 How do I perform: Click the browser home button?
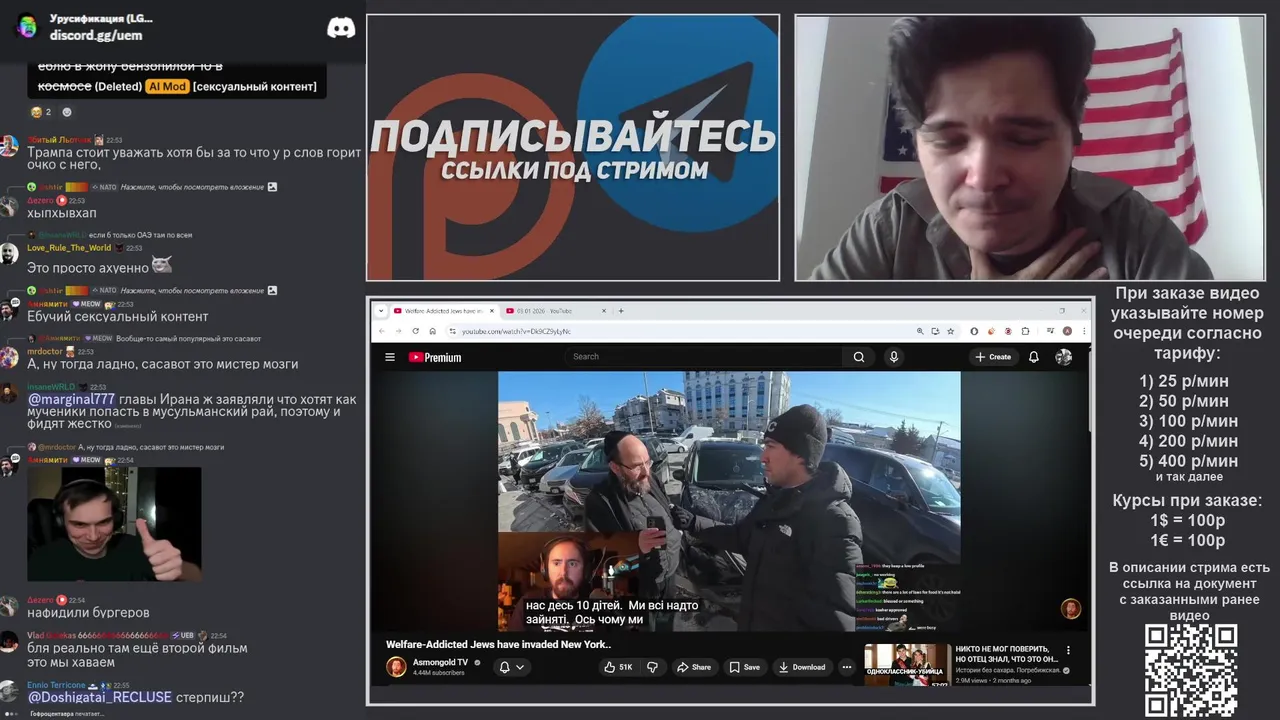(432, 331)
